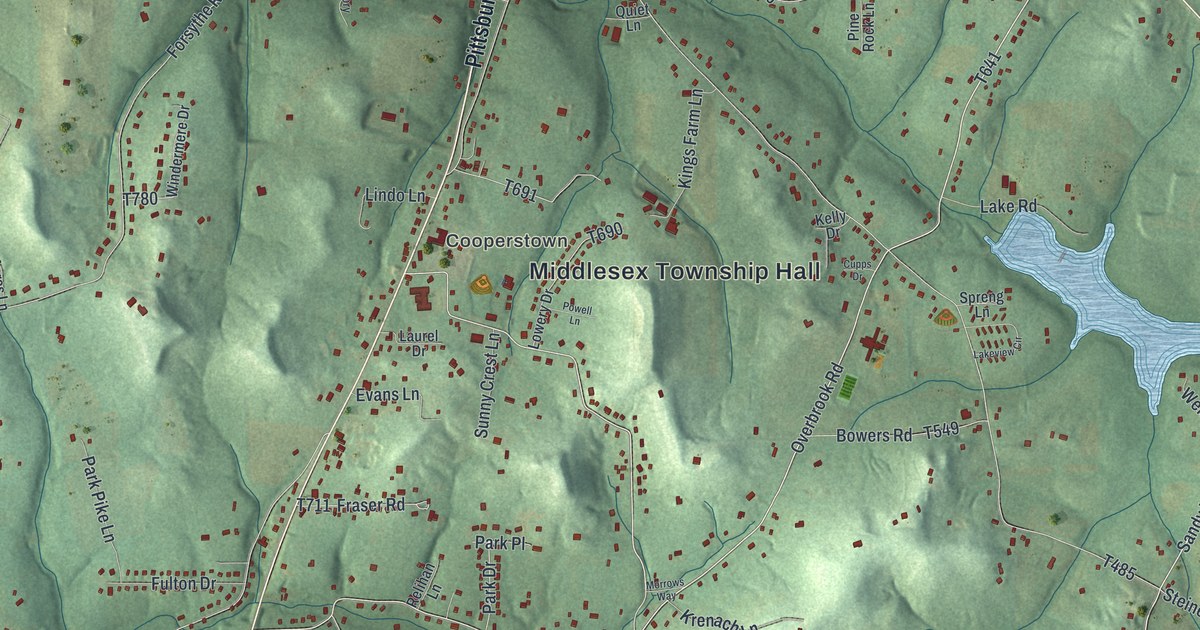This screenshot has width=1200, height=630.
Task: Click the baseball diamond icon near Cooperstown
Action: (481, 284)
